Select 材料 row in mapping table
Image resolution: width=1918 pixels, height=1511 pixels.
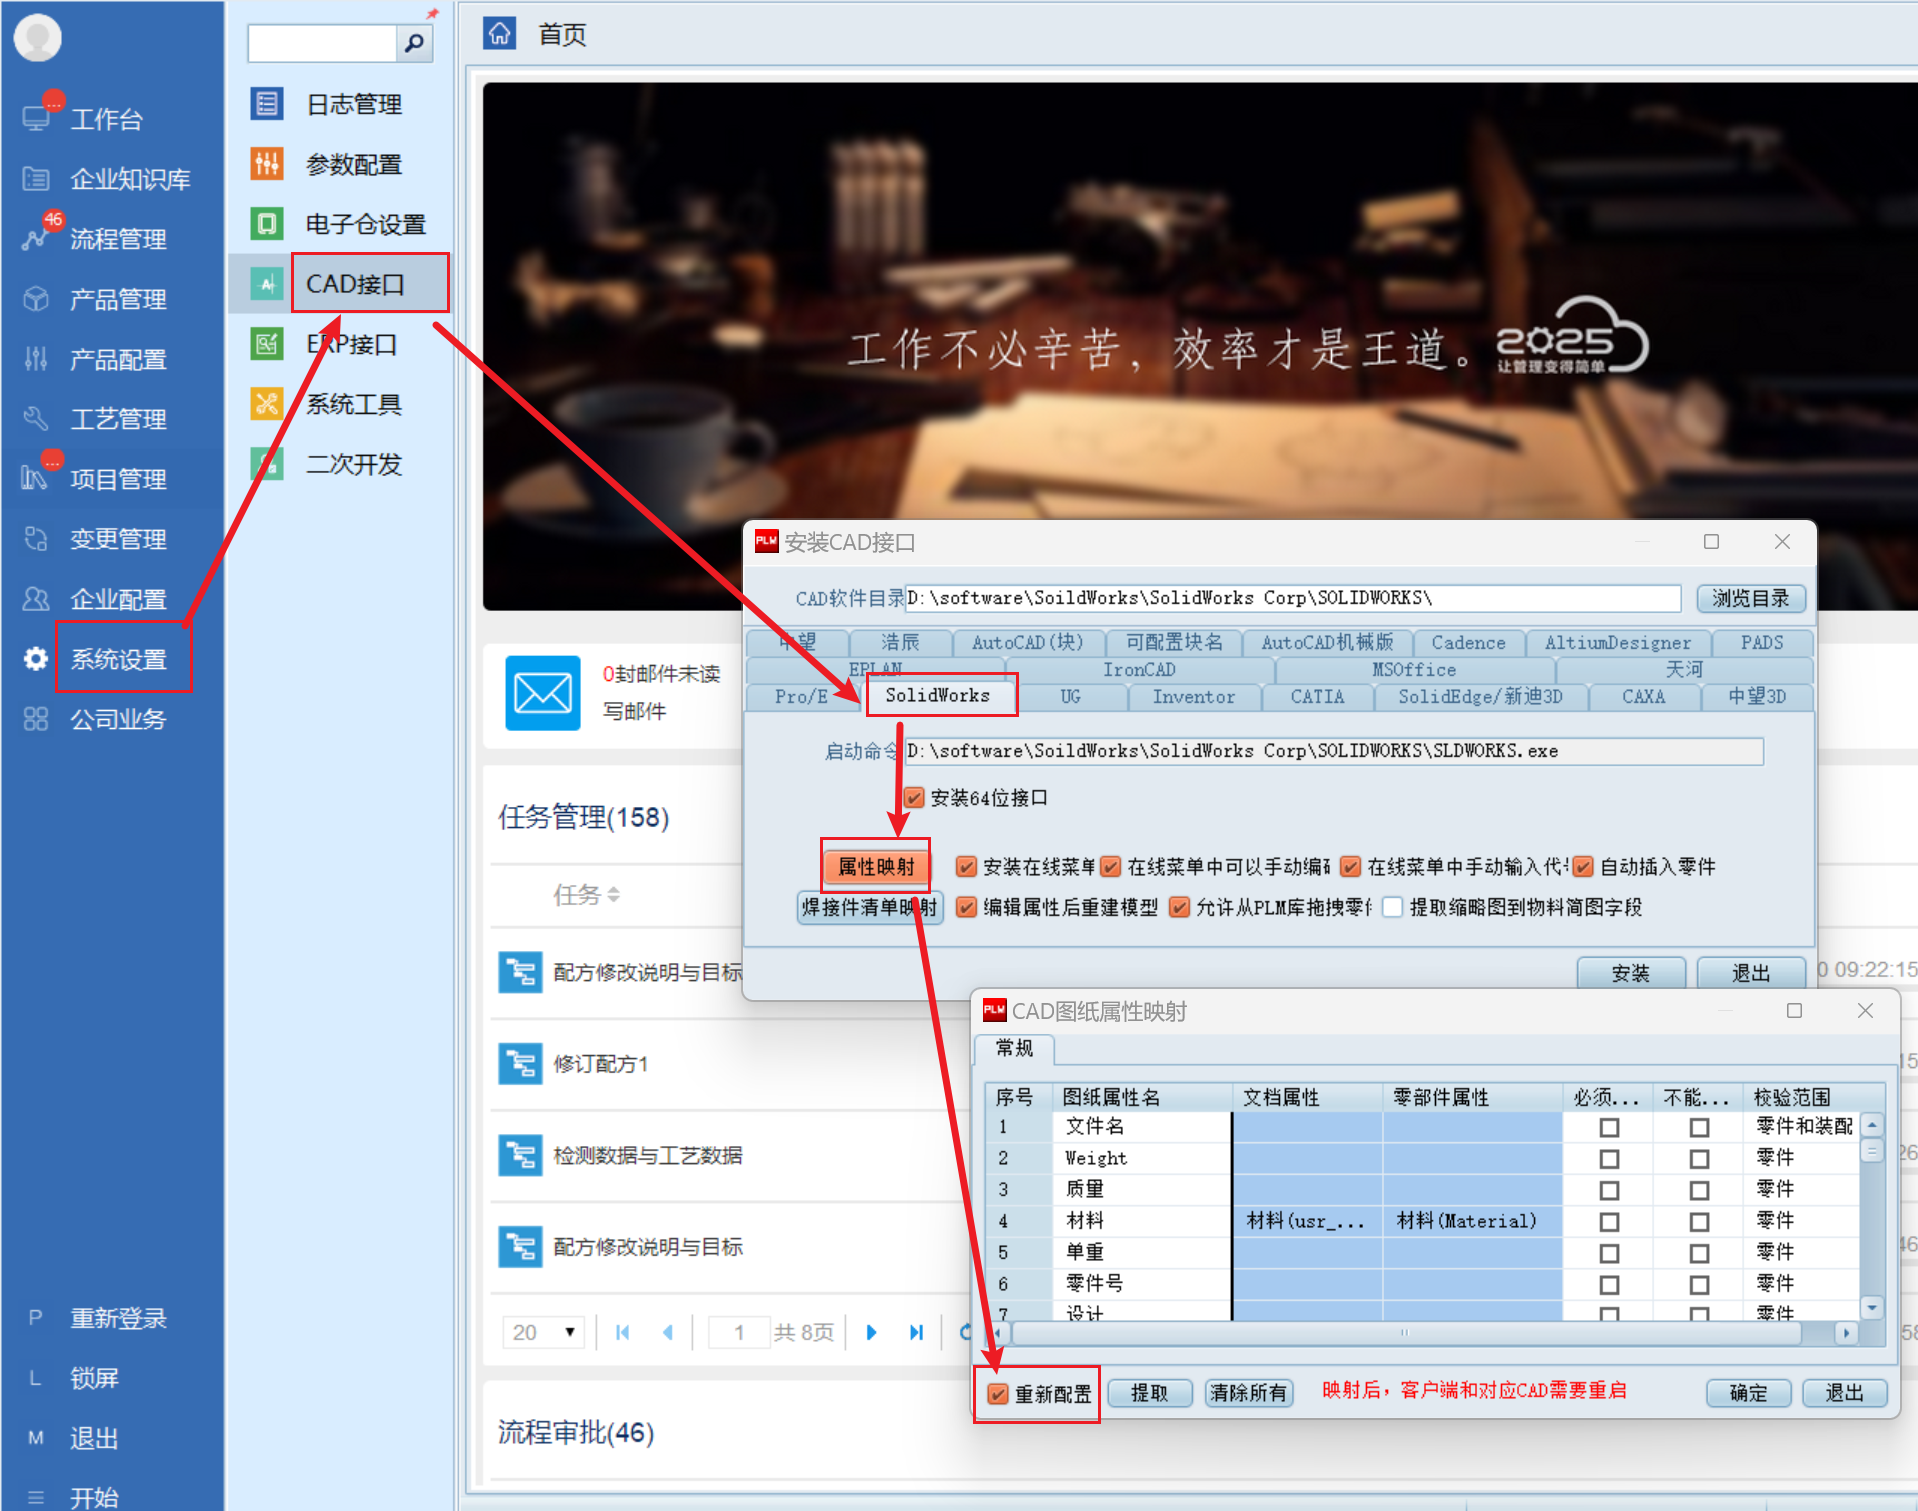[1420, 1221]
